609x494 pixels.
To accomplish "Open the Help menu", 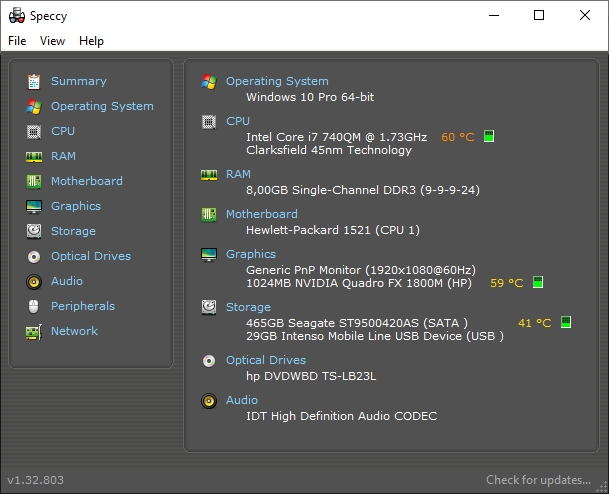I will coord(91,41).
